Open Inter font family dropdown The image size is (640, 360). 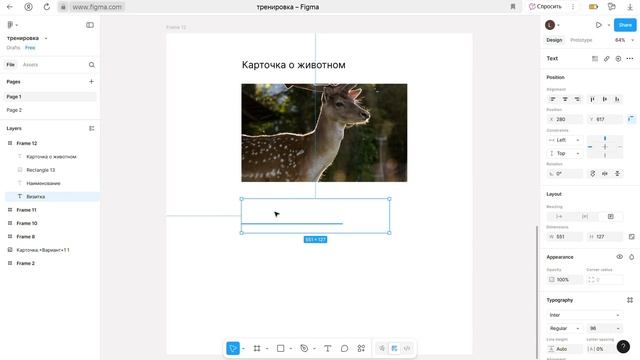[584, 315]
